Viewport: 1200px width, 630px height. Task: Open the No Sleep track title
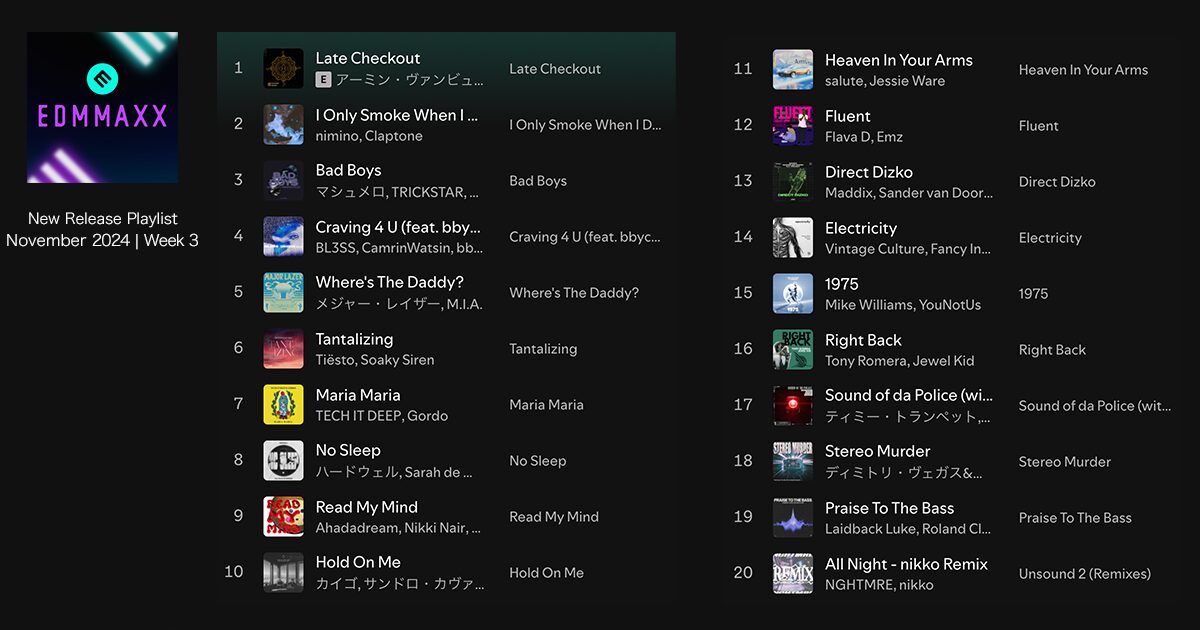[x=348, y=450]
